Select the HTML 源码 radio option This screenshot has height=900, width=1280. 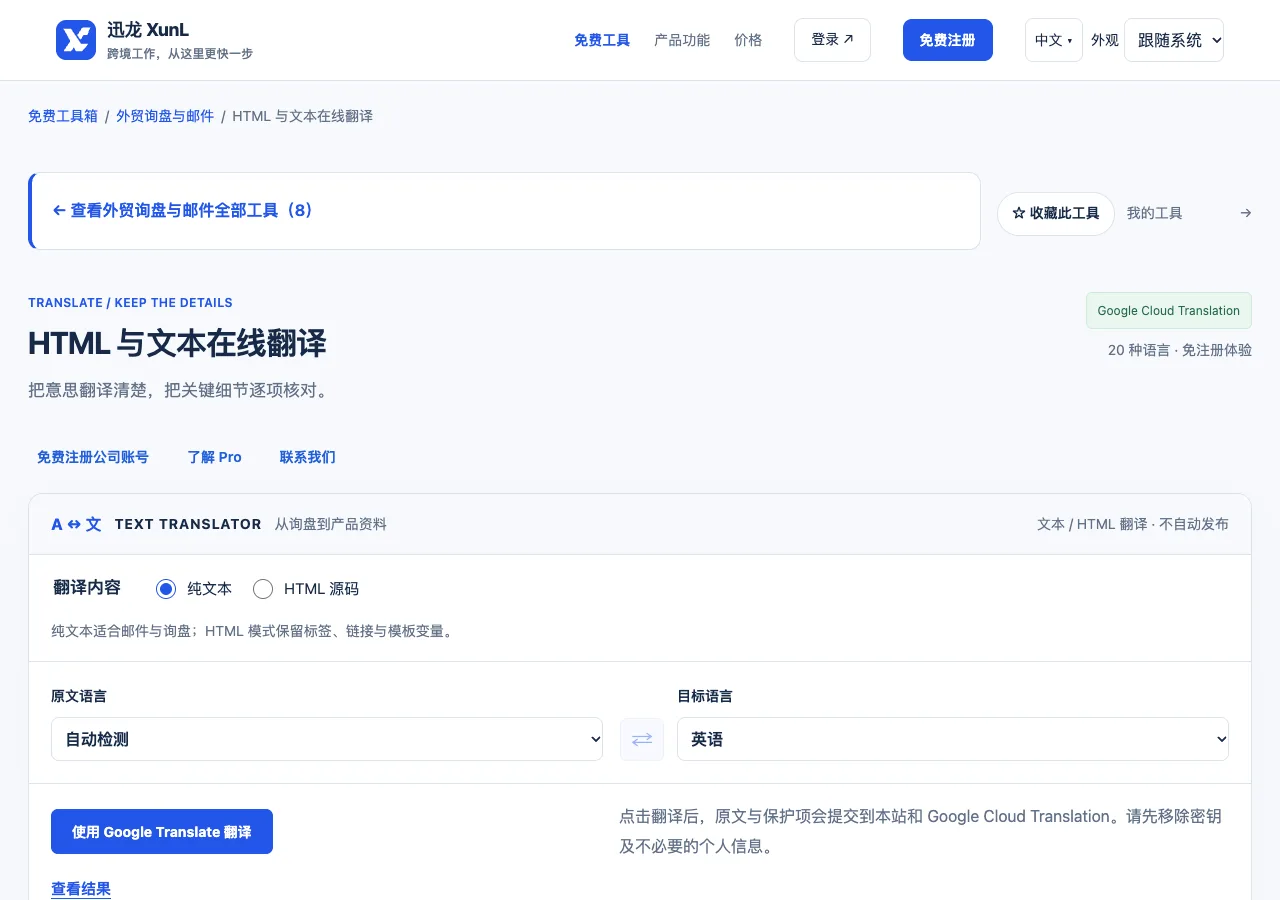tap(263, 589)
